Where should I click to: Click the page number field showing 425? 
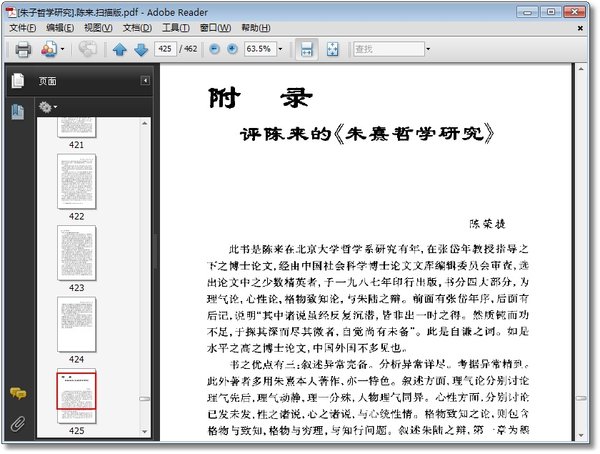(165, 49)
